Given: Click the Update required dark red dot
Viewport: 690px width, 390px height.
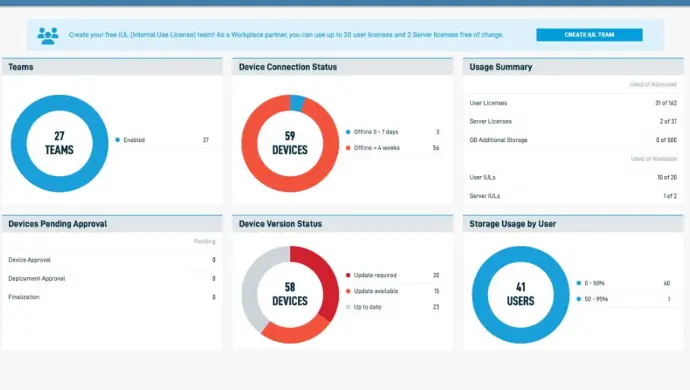Looking at the screenshot, I should click(x=348, y=276).
